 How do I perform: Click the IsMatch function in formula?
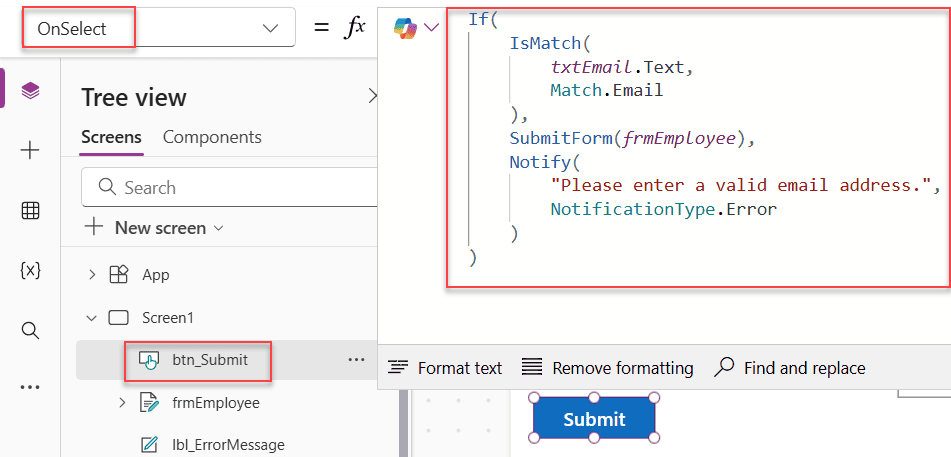(x=543, y=43)
